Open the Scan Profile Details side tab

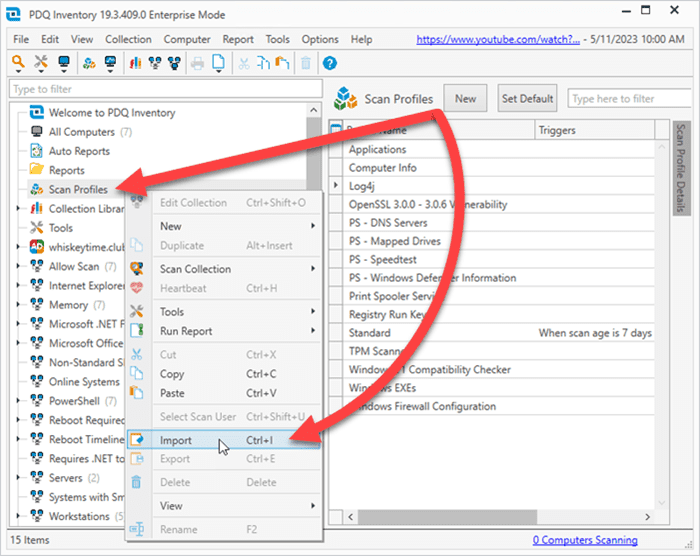tap(681, 168)
